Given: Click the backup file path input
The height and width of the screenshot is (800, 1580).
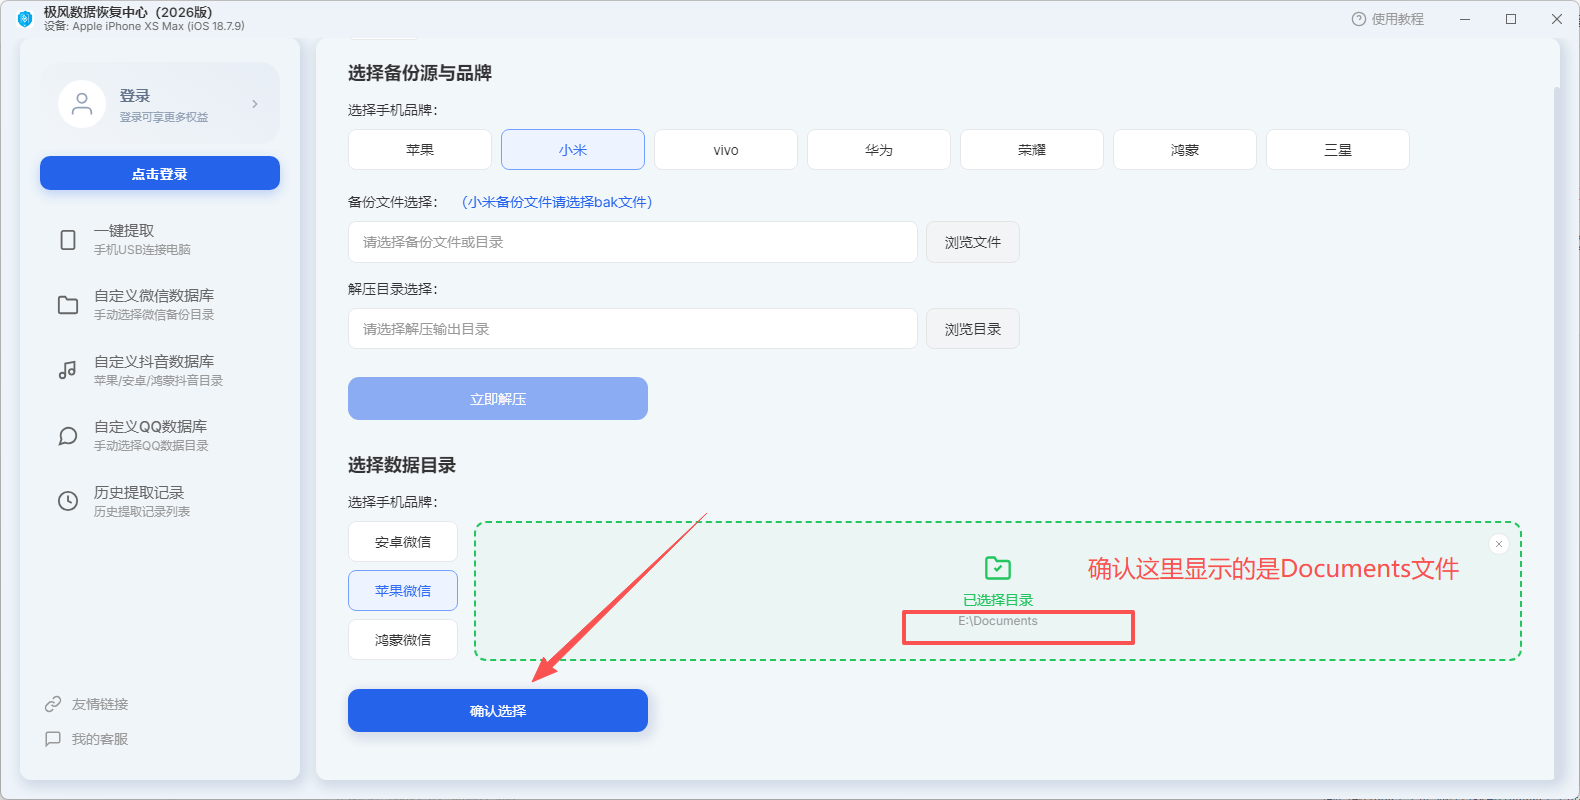Looking at the screenshot, I should point(633,242).
